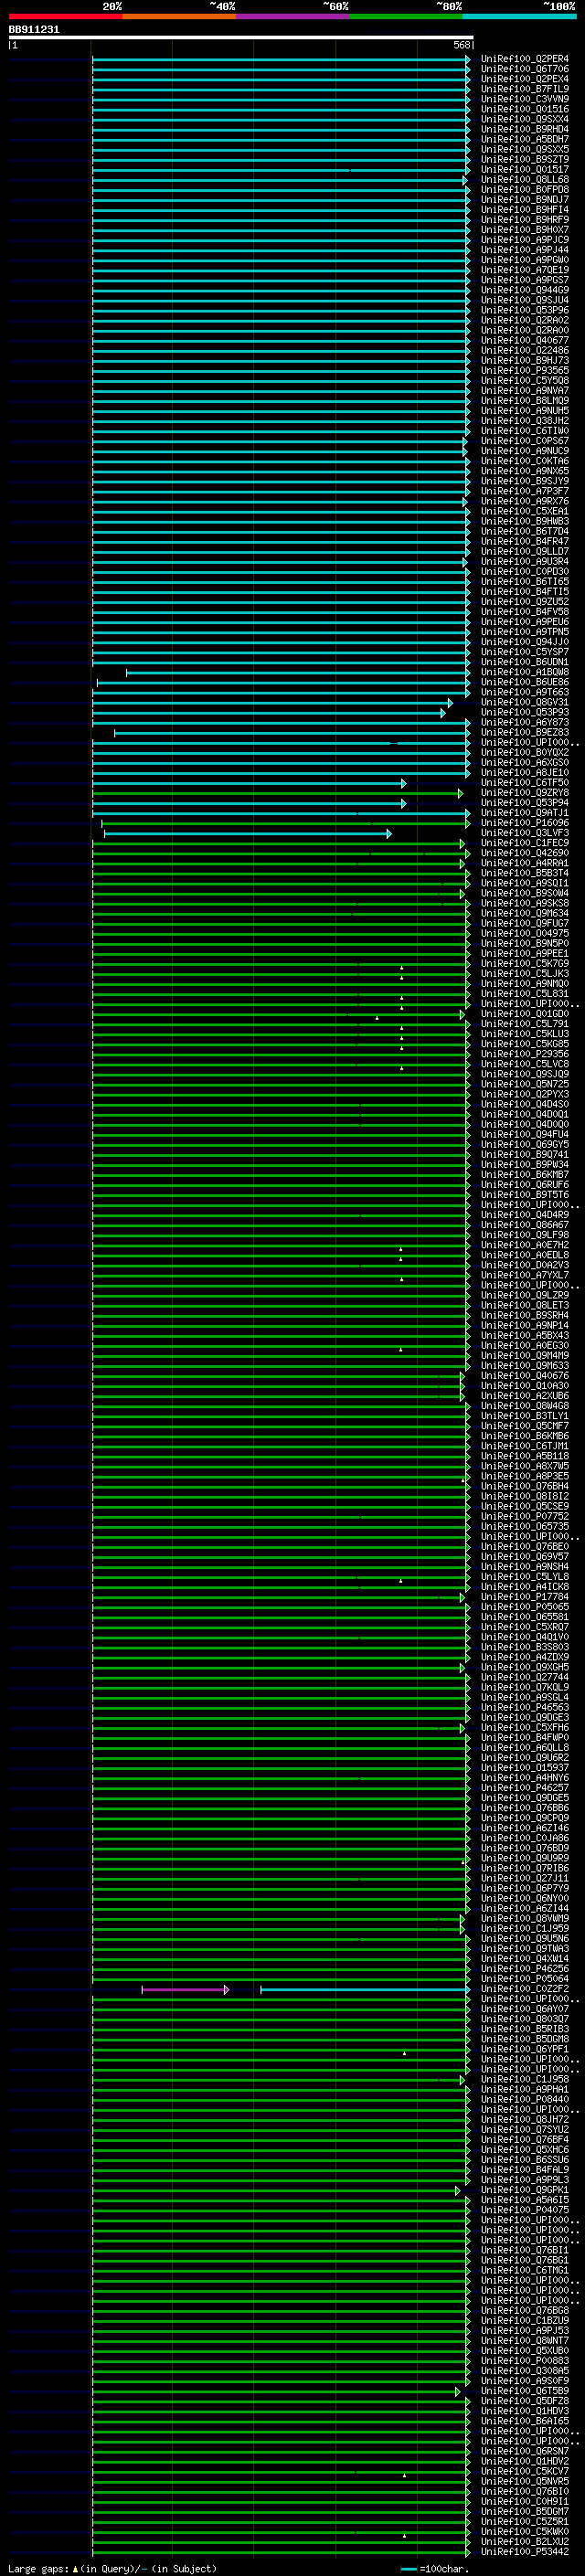Select hit label UniRef100_B9NDJ7
This screenshot has width=585, height=2576.
coord(525,200)
